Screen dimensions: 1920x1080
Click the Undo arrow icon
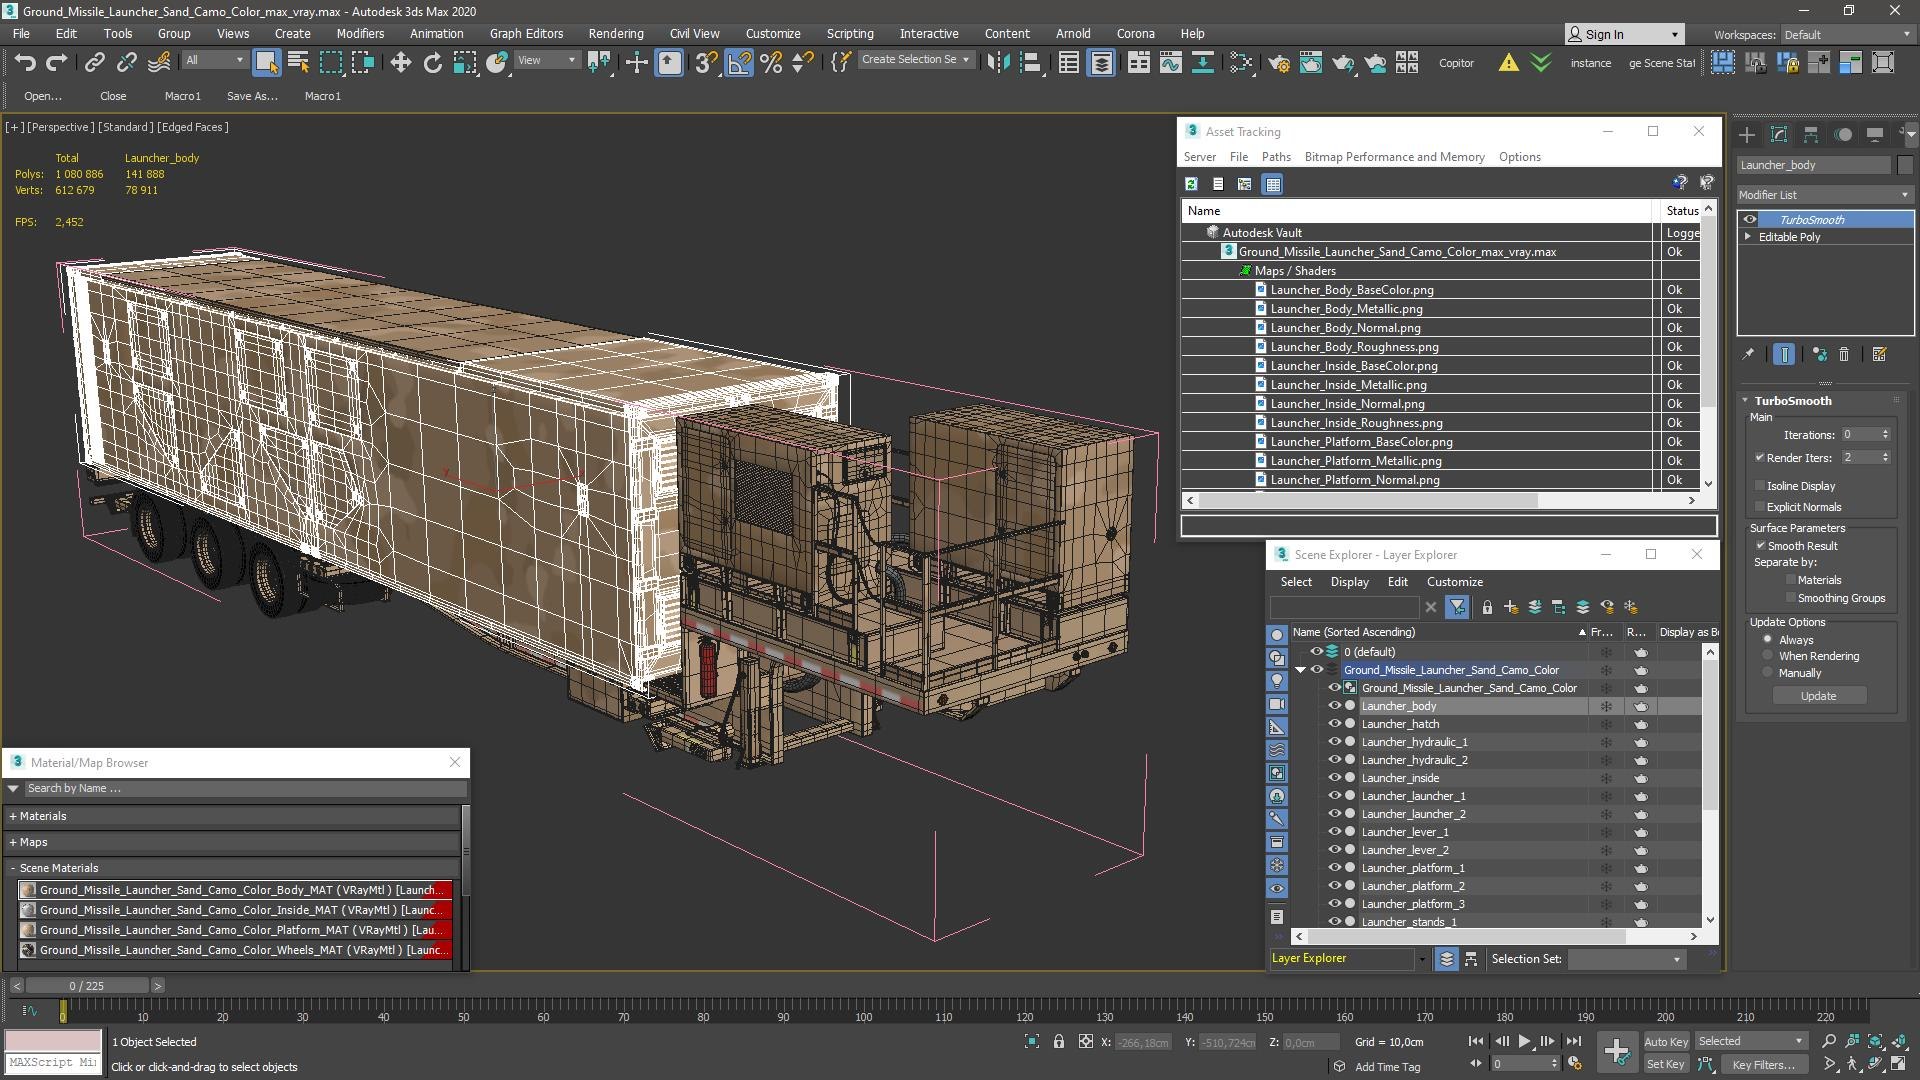[25, 63]
